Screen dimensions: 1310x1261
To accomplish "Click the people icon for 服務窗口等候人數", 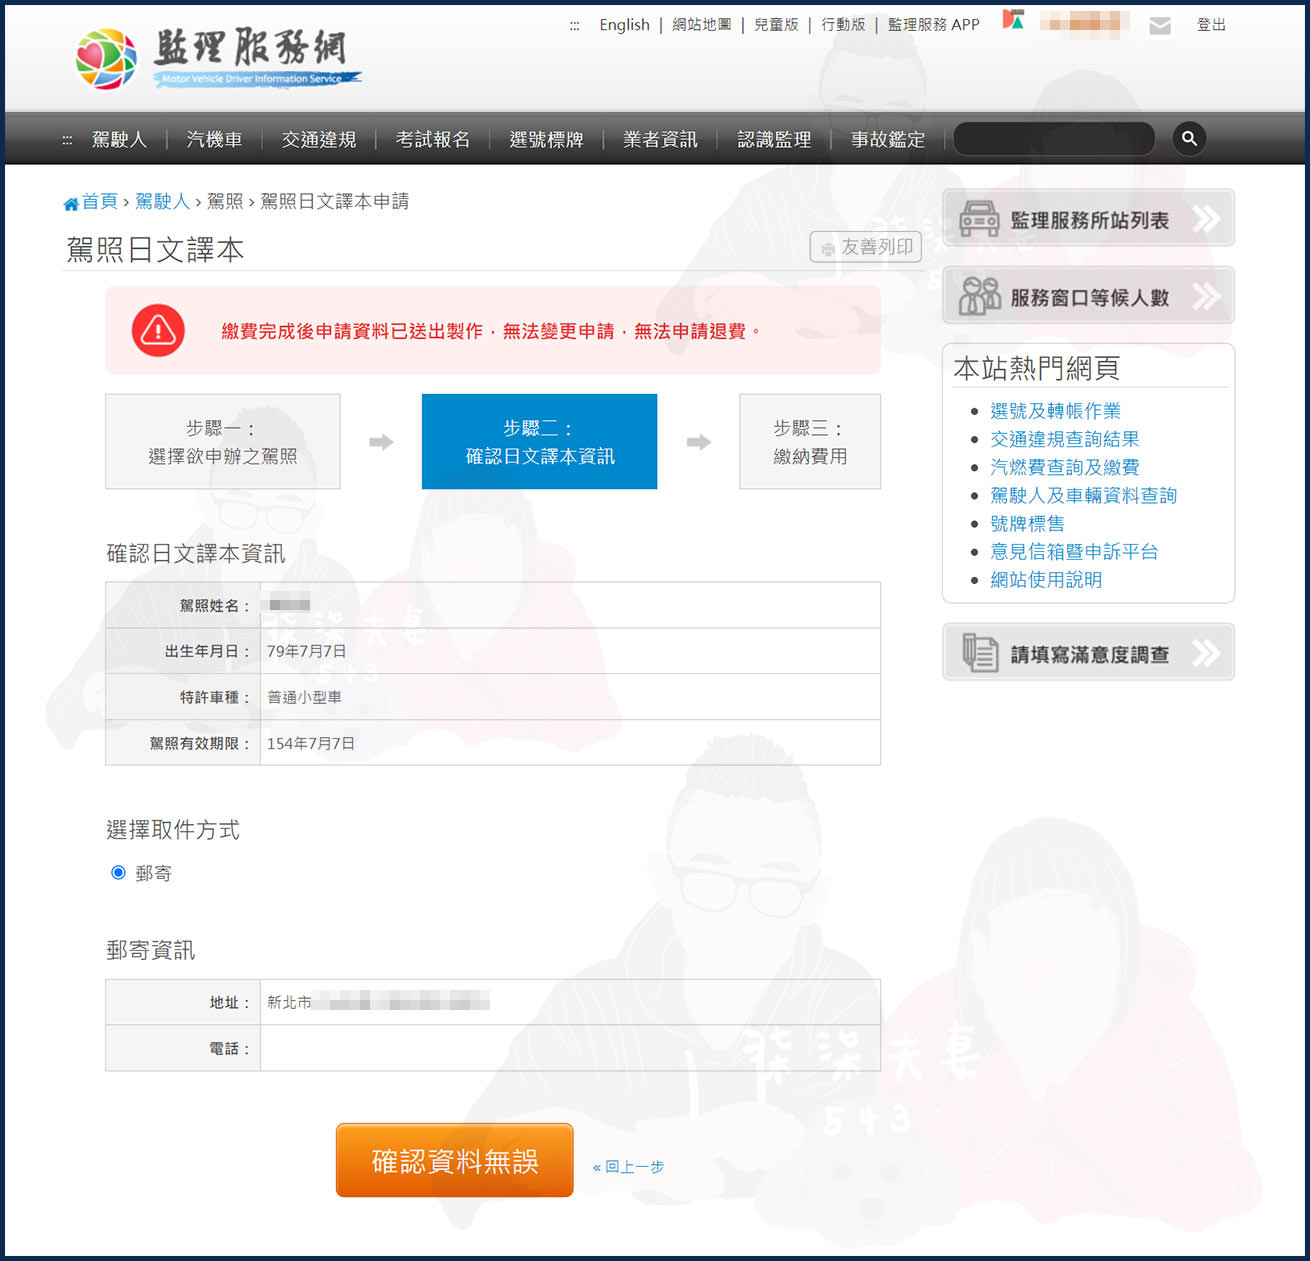I will tap(979, 297).
